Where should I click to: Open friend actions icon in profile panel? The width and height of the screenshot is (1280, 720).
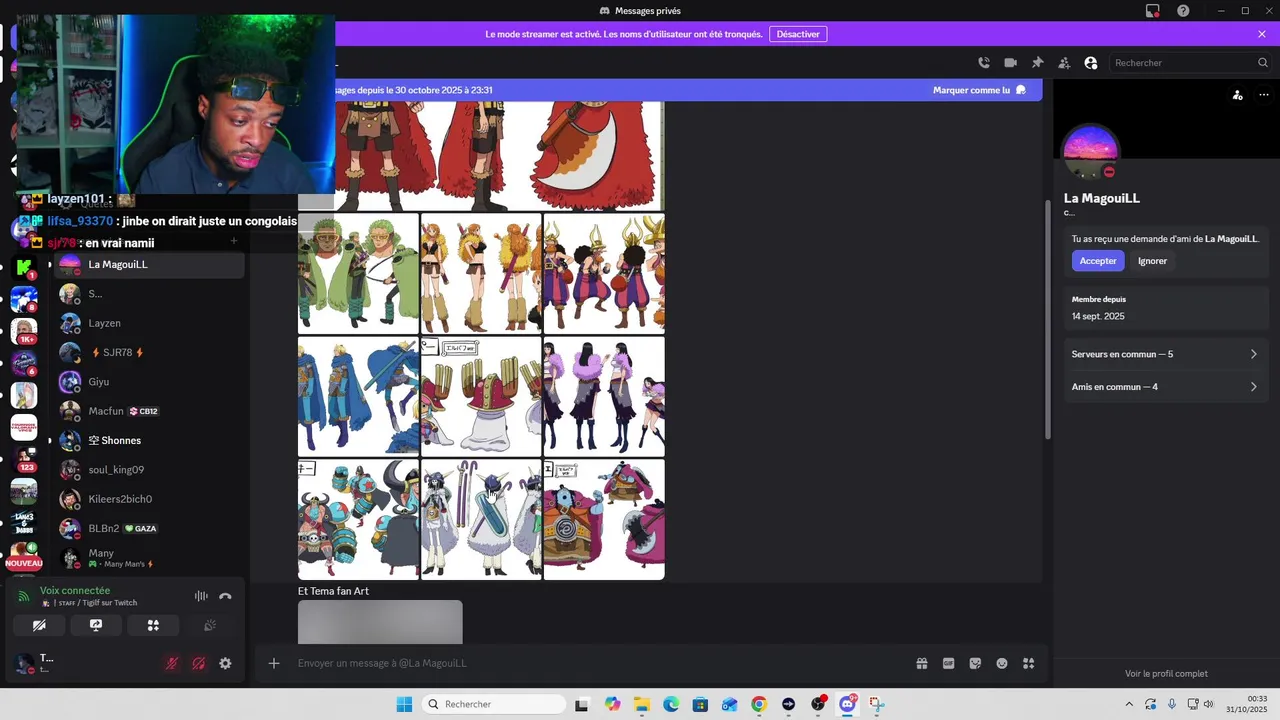pos(1238,95)
